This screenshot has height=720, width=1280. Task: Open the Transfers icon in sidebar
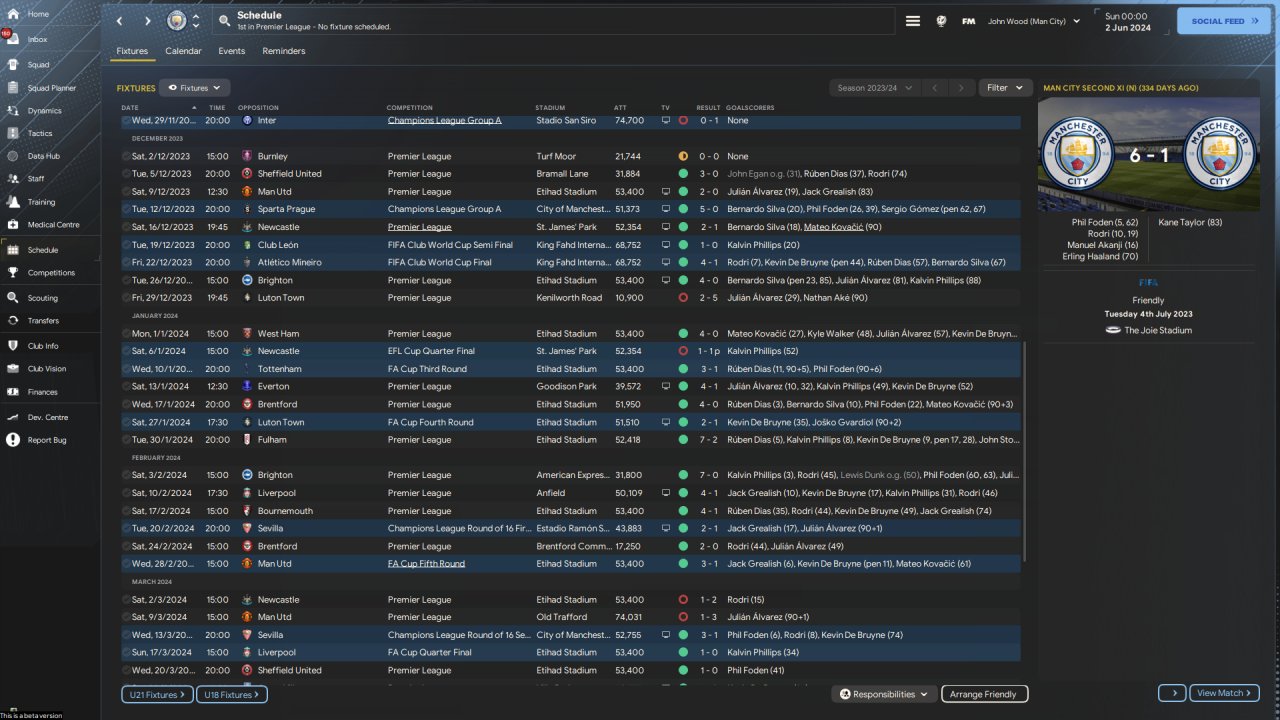click(13, 321)
